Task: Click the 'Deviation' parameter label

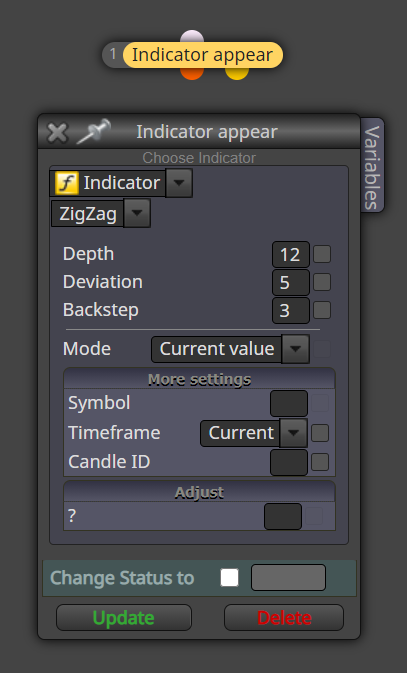Action: [103, 282]
